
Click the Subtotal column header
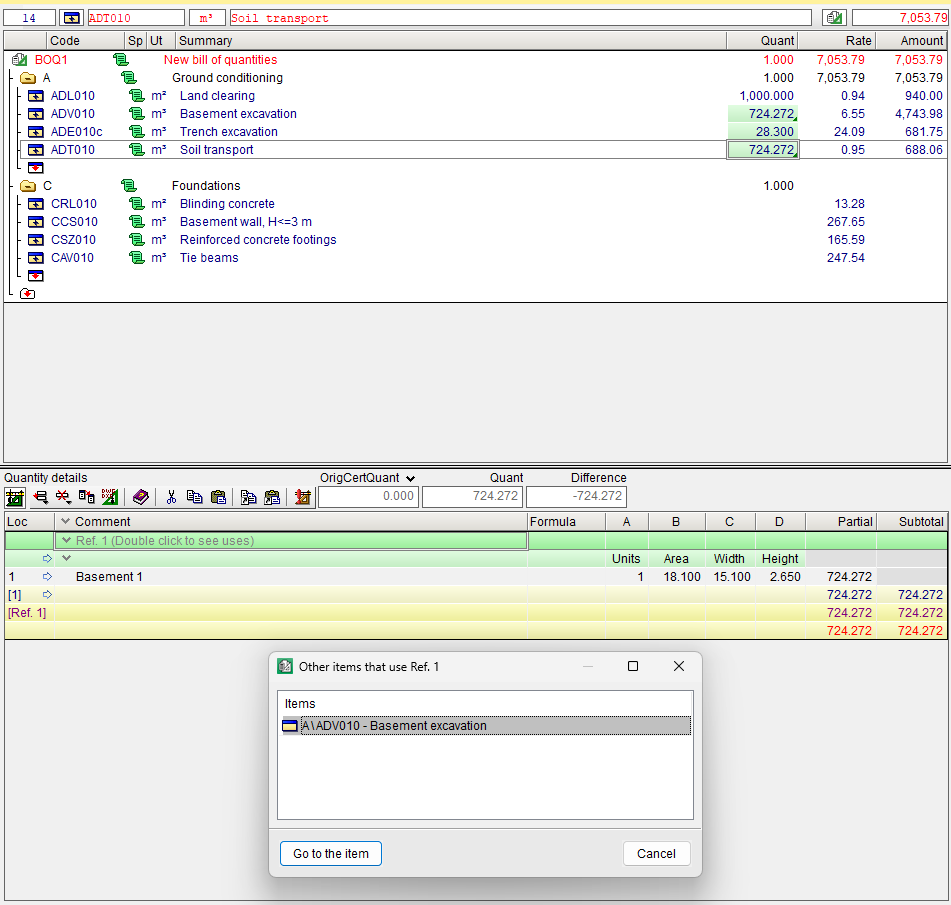tap(912, 522)
